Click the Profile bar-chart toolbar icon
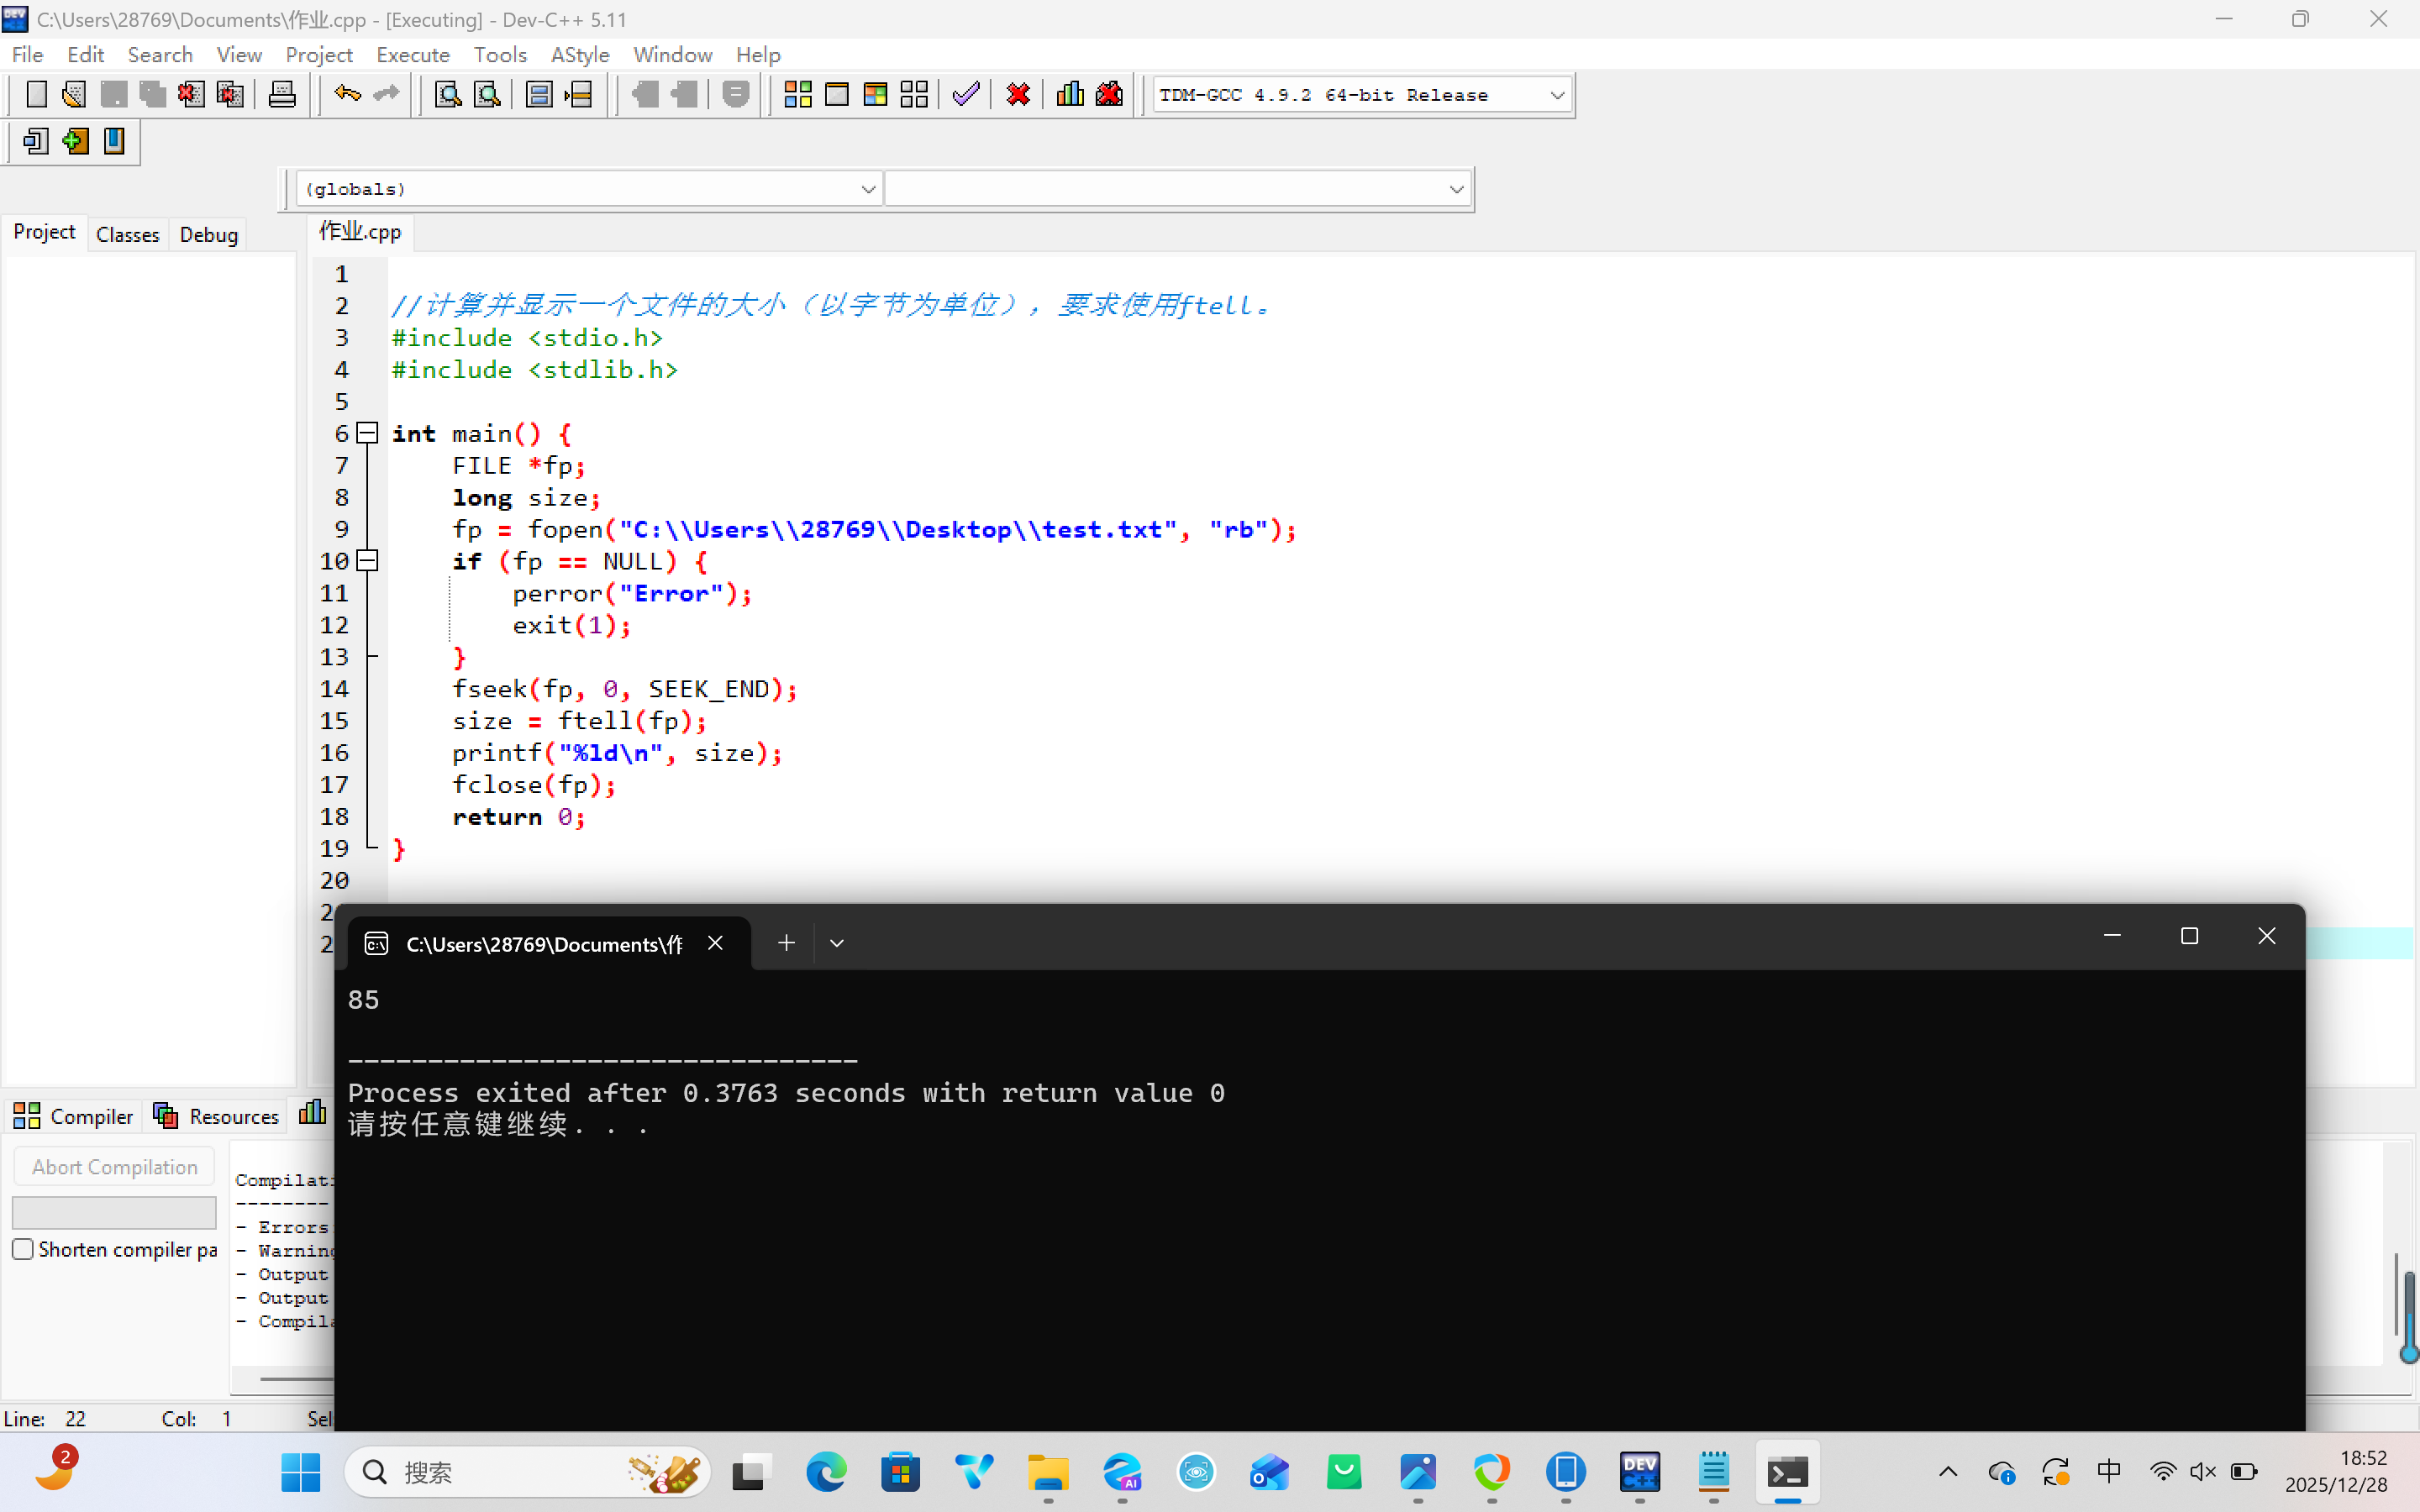The height and width of the screenshot is (1512, 2420). (x=1070, y=95)
